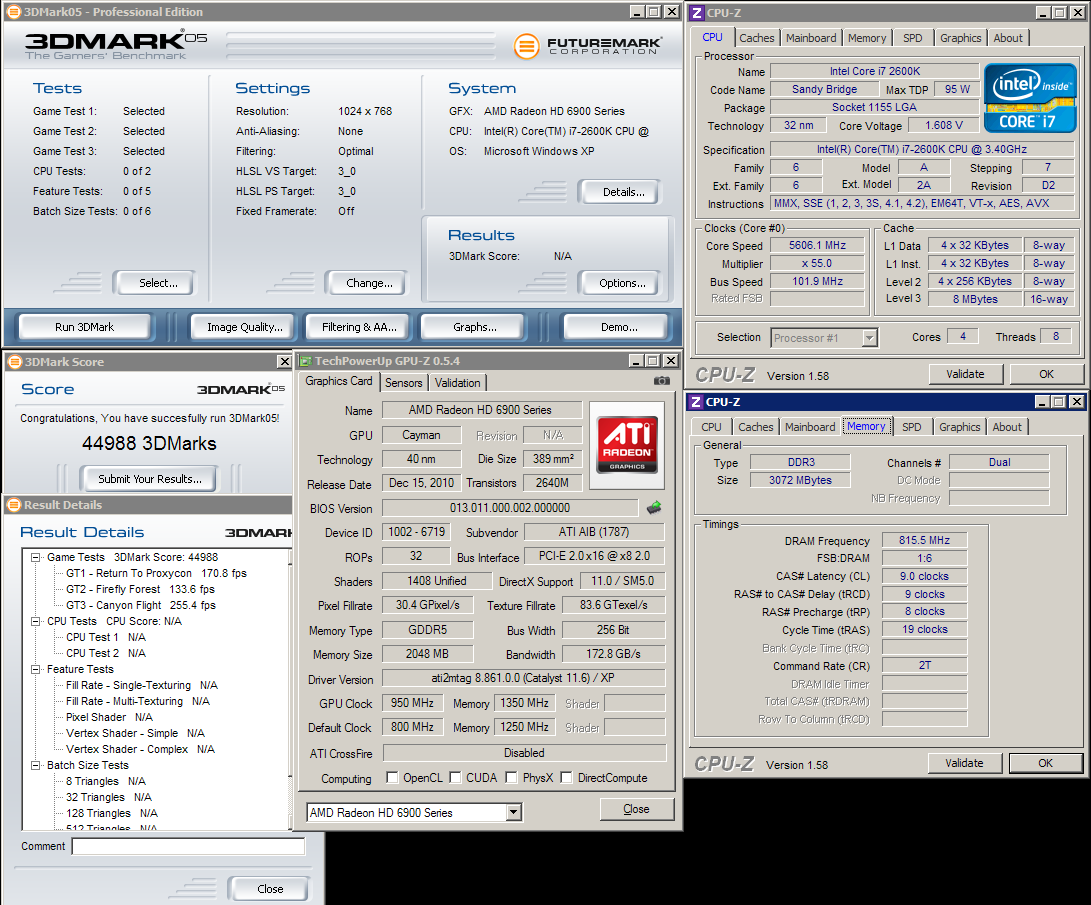Click the Intel Core i7 inside logo

click(x=1030, y=98)
